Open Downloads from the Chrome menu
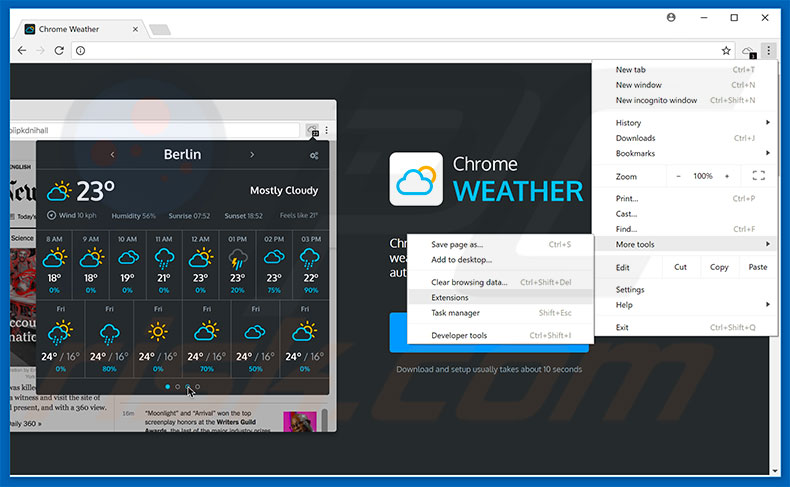The image size is (790, 487). point(685,138)
